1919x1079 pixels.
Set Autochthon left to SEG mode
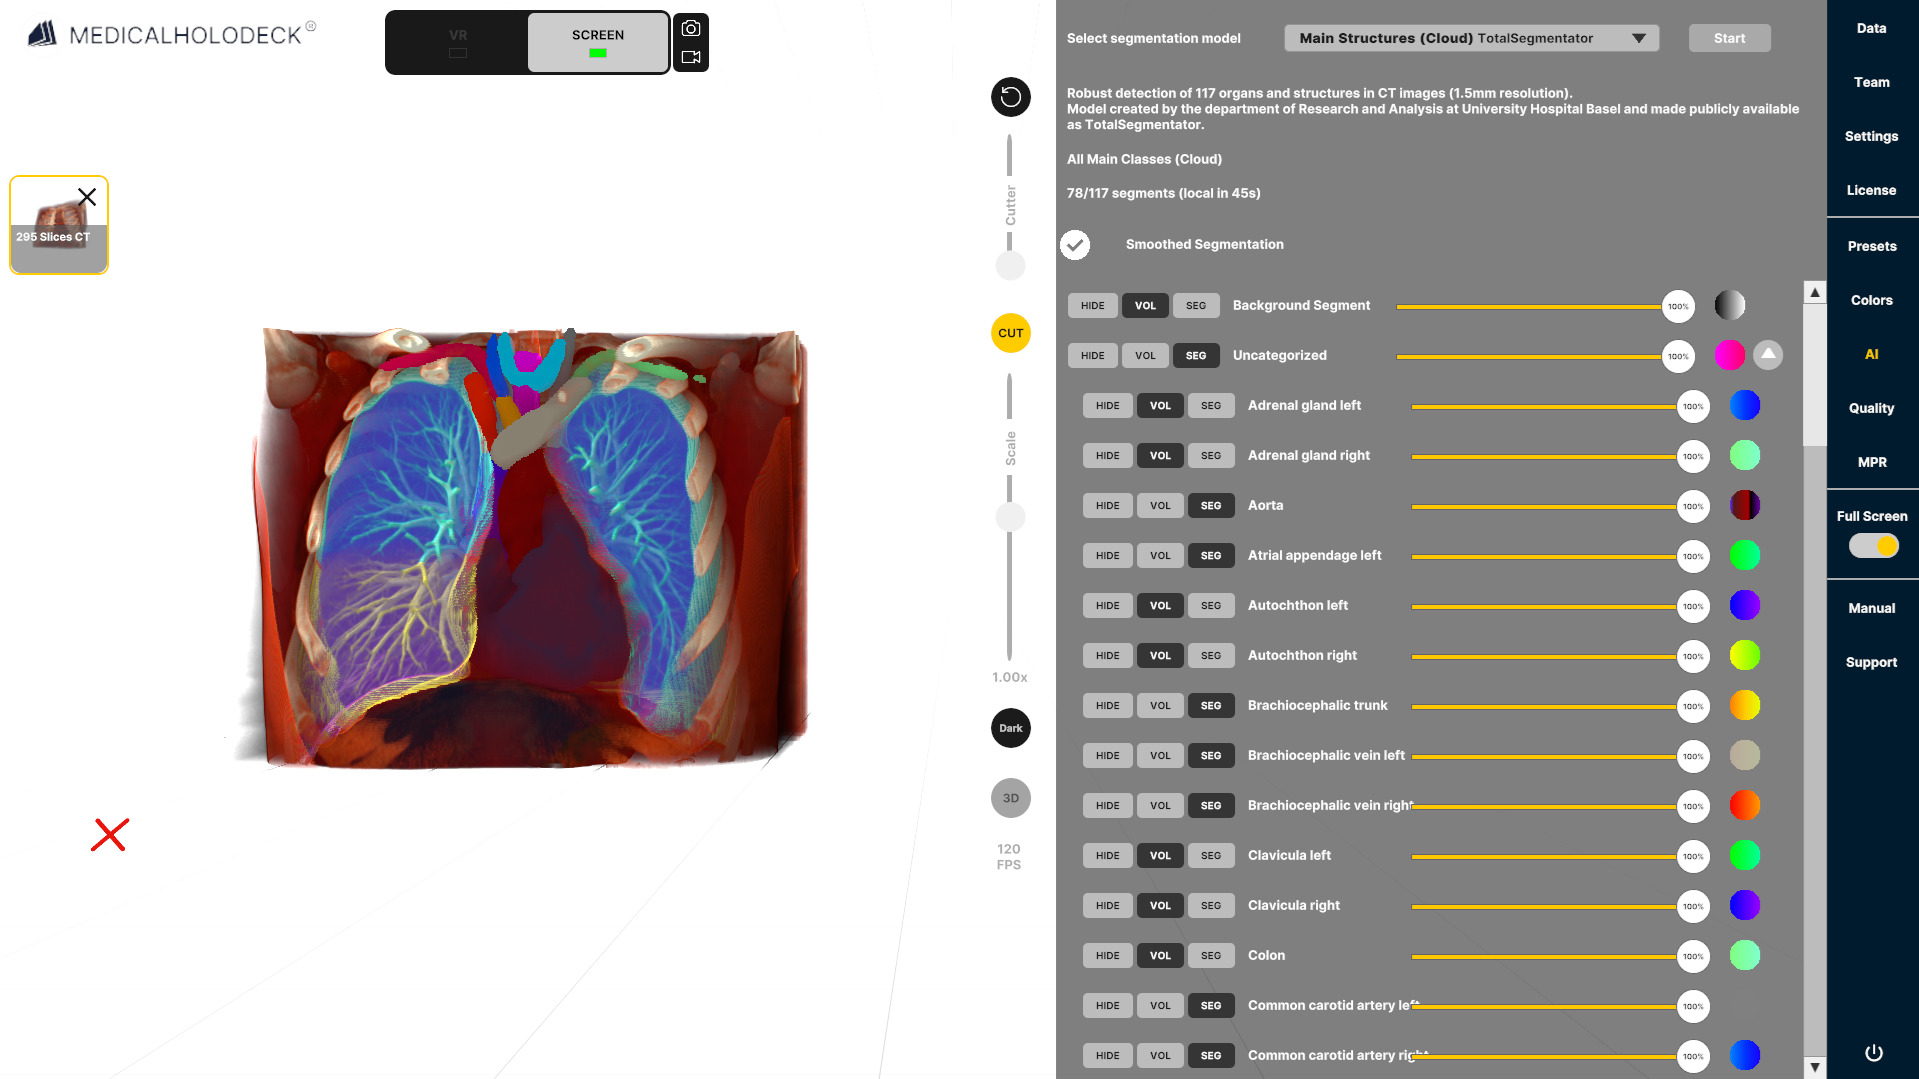click(1211, 606)
